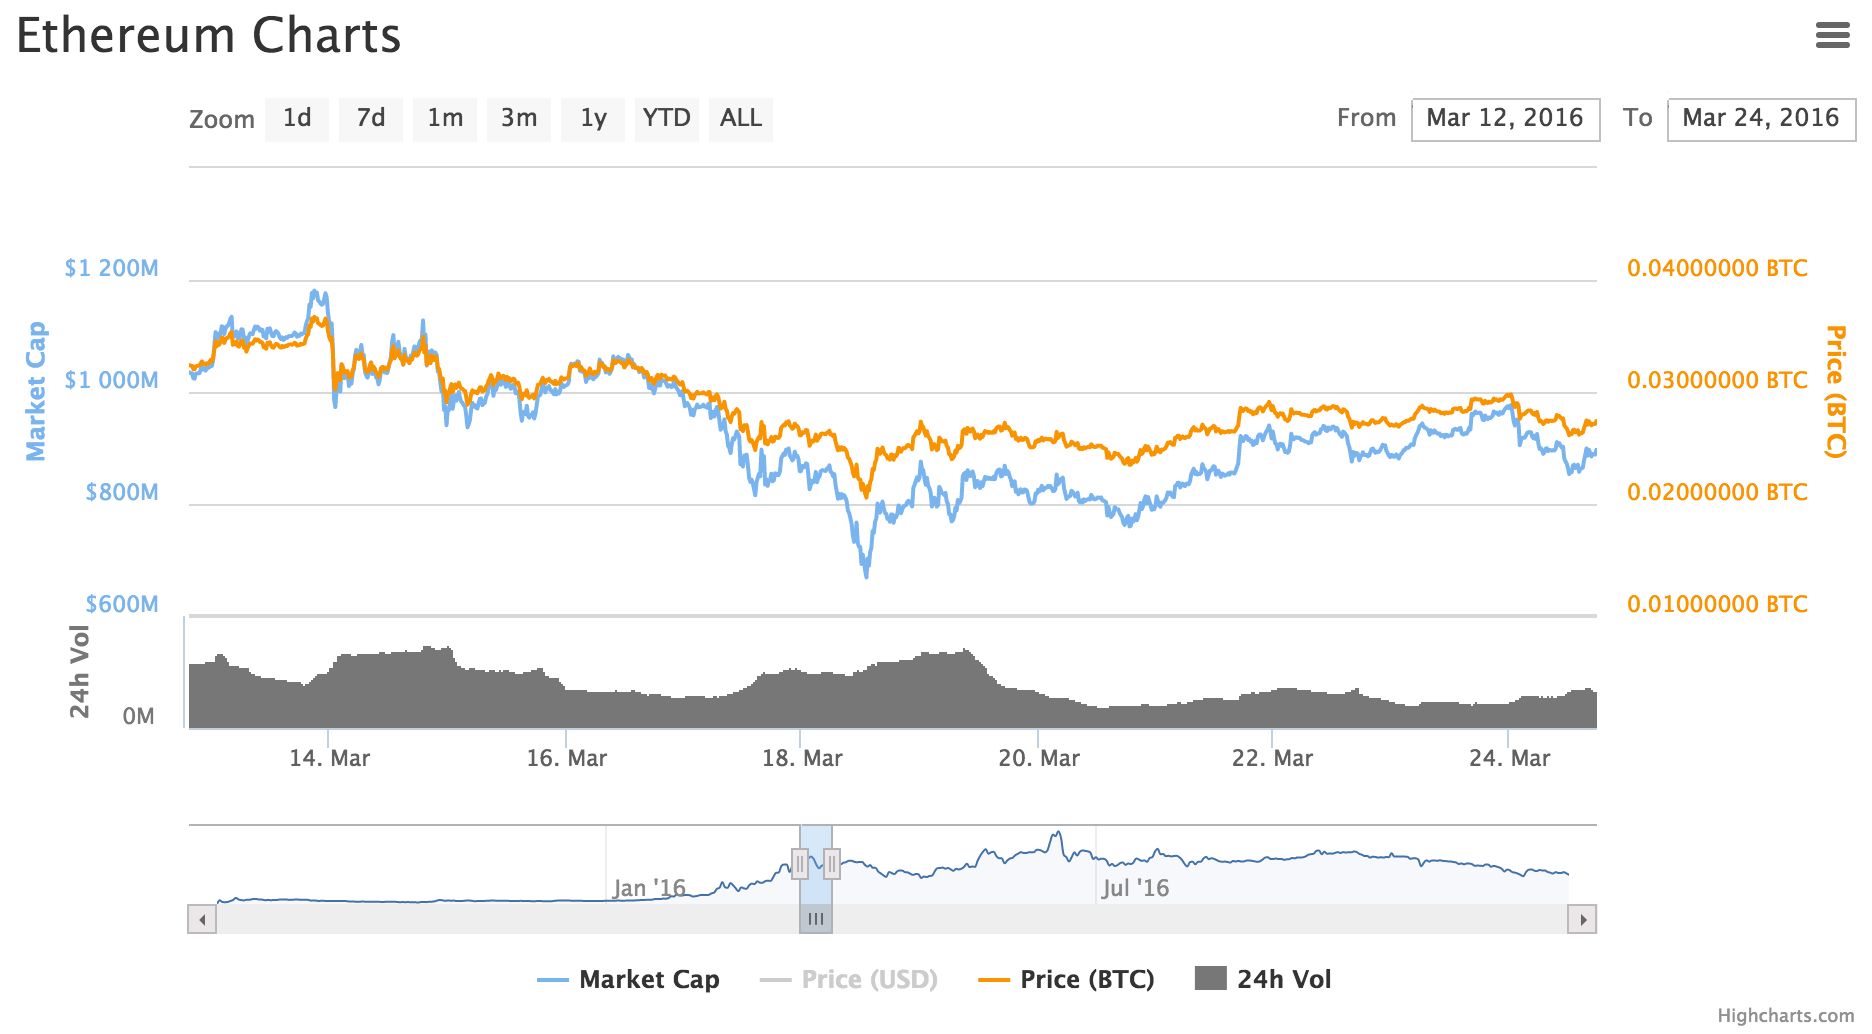Show ALL data using the zoom button
Viewport: 1872px width, 1034px height.
point(740,118)
